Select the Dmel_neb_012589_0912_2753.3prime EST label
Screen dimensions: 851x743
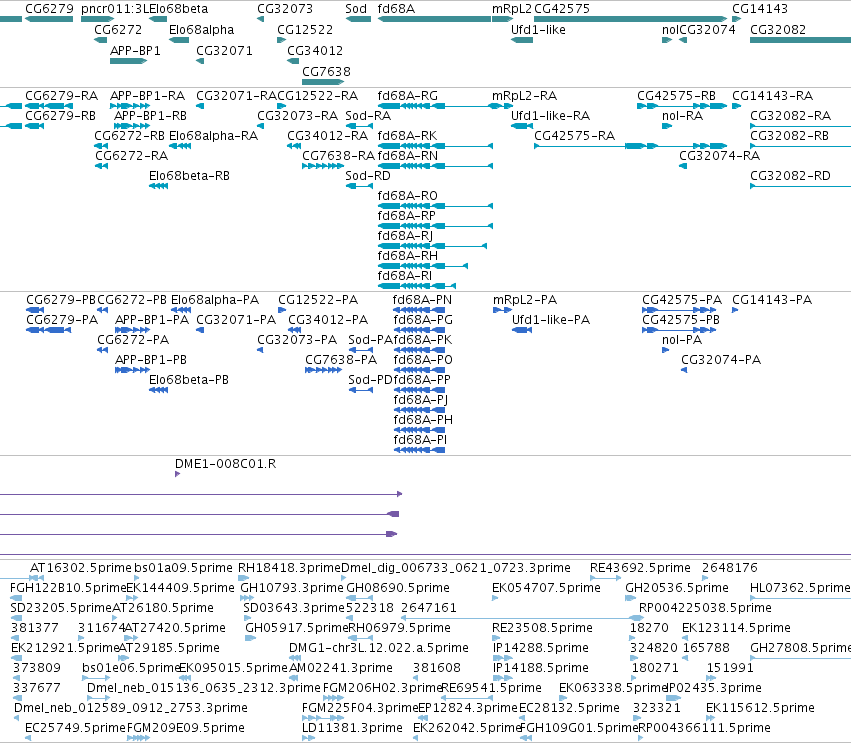pyautogui.click(x=131, y=708)
